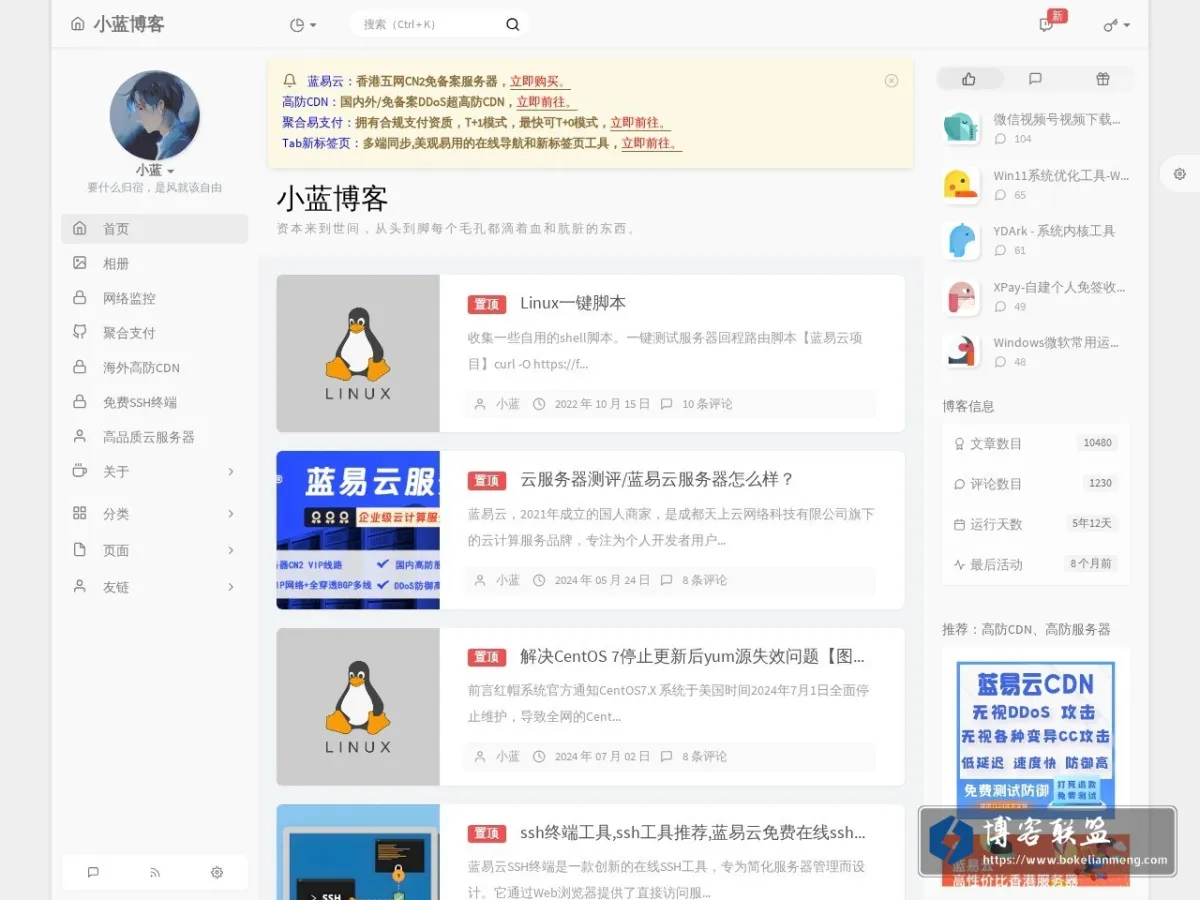Expand the 页面 submenu chevron
This screenshot has height=900, width=1200.
[x=231, y=550]
